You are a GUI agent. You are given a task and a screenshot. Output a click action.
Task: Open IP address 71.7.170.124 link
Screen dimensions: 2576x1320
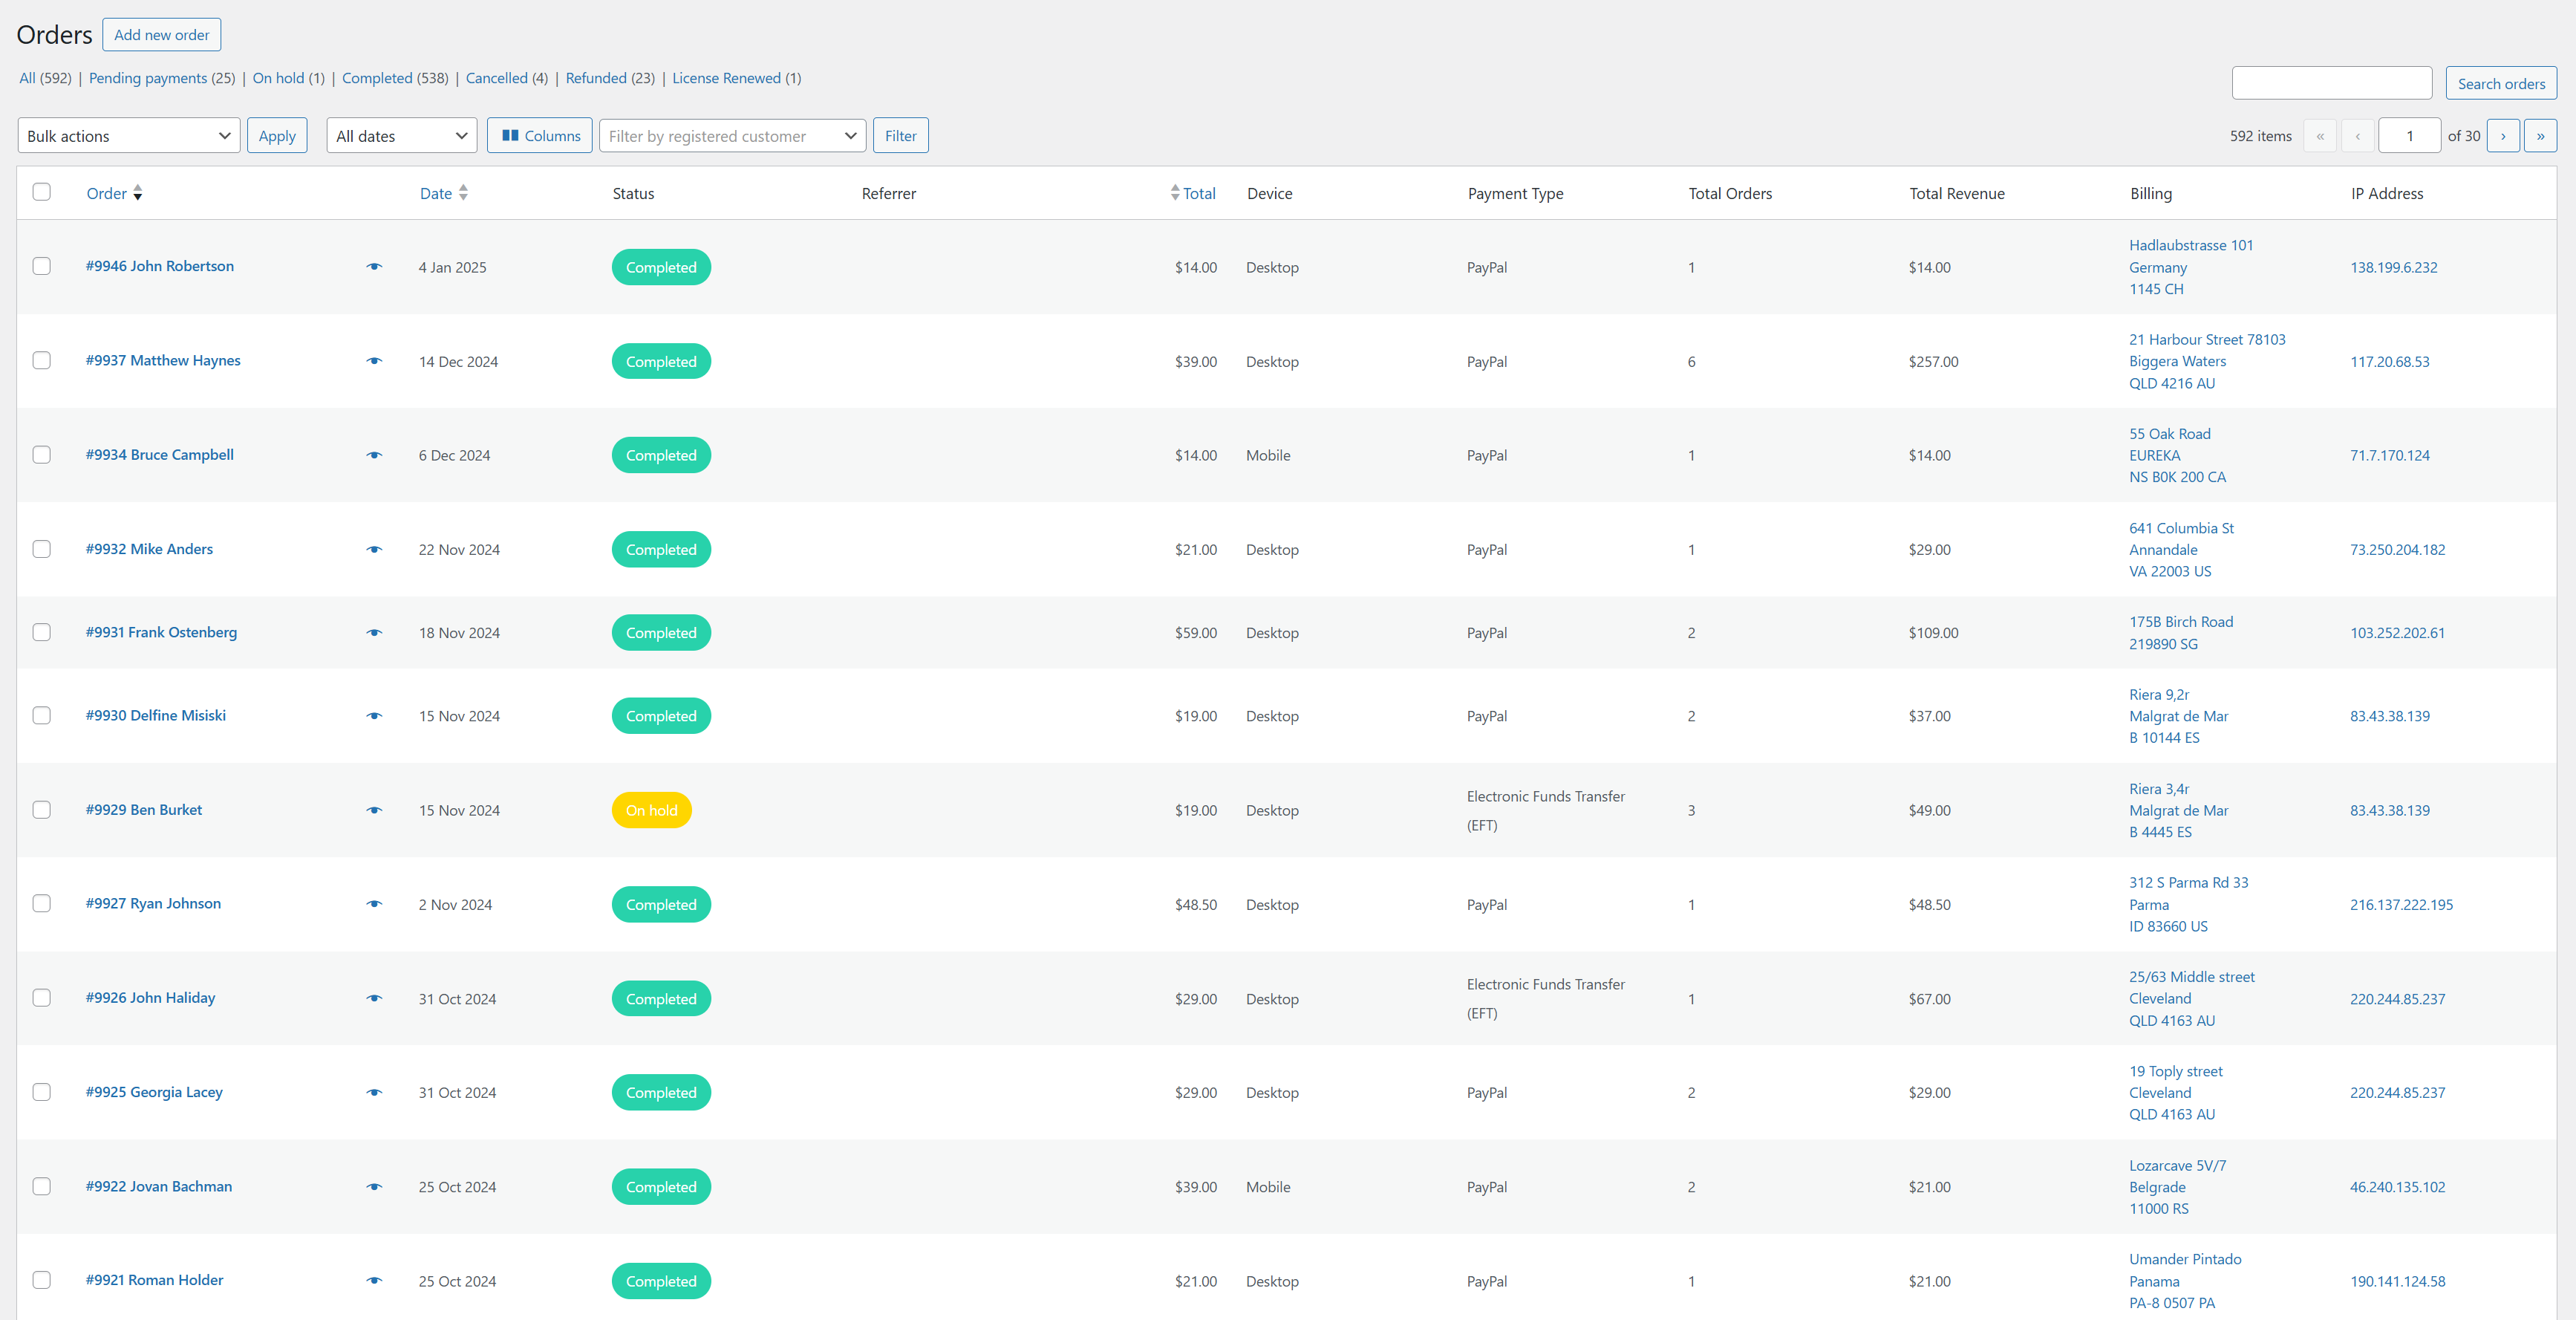point(2389,455)
